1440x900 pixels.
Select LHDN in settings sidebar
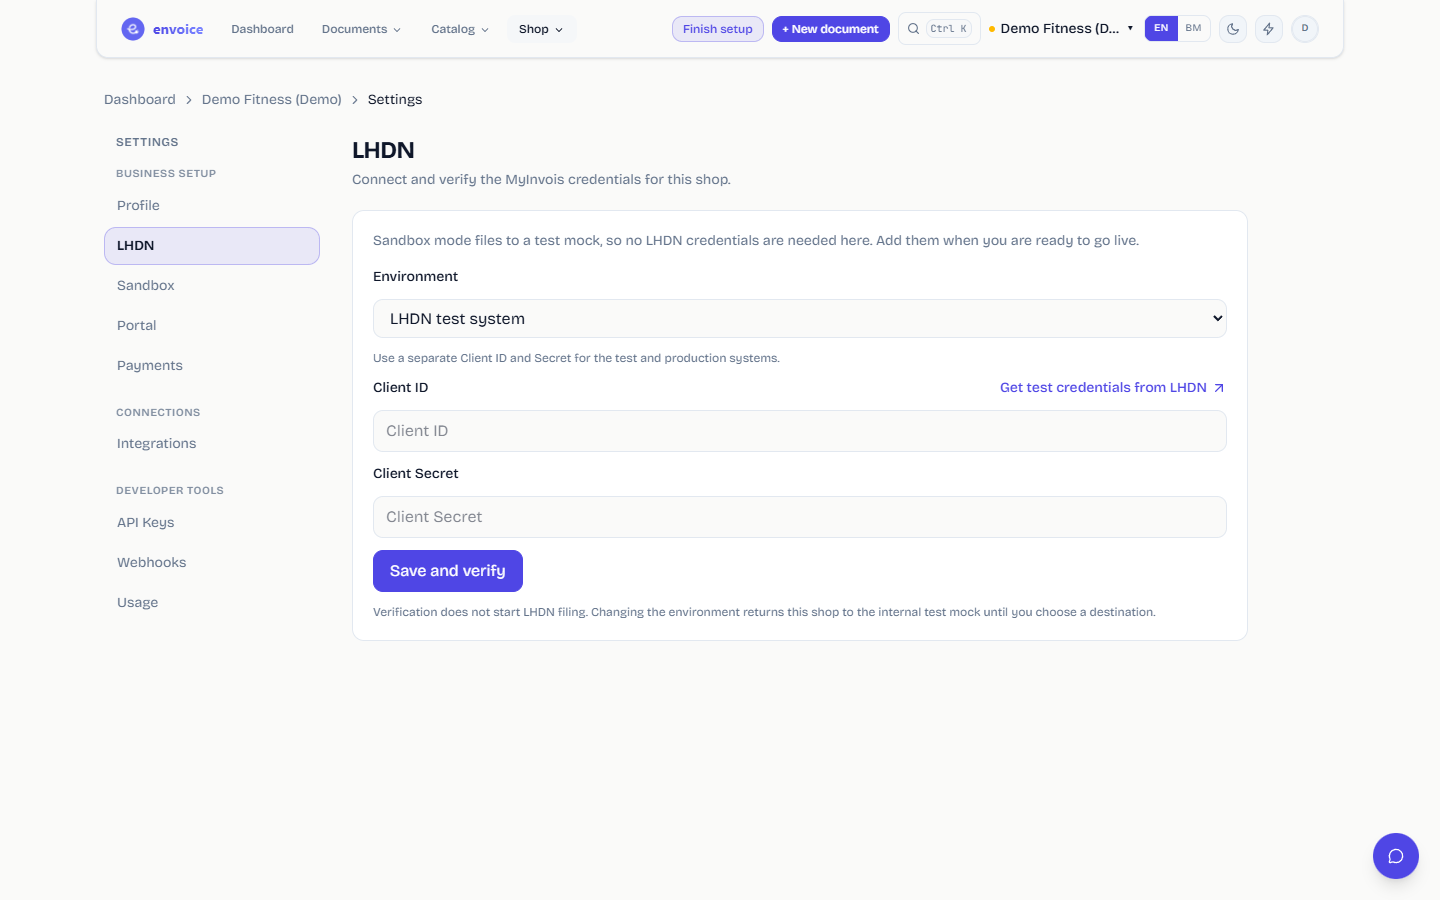coord(212,246)
